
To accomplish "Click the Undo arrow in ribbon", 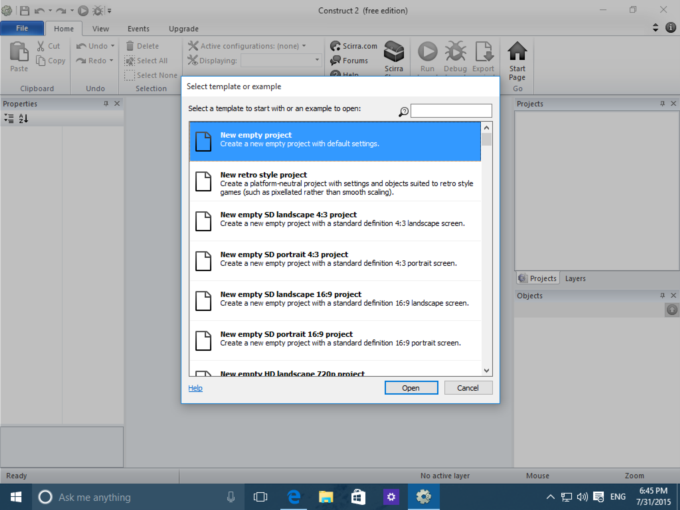I will 81,46.
